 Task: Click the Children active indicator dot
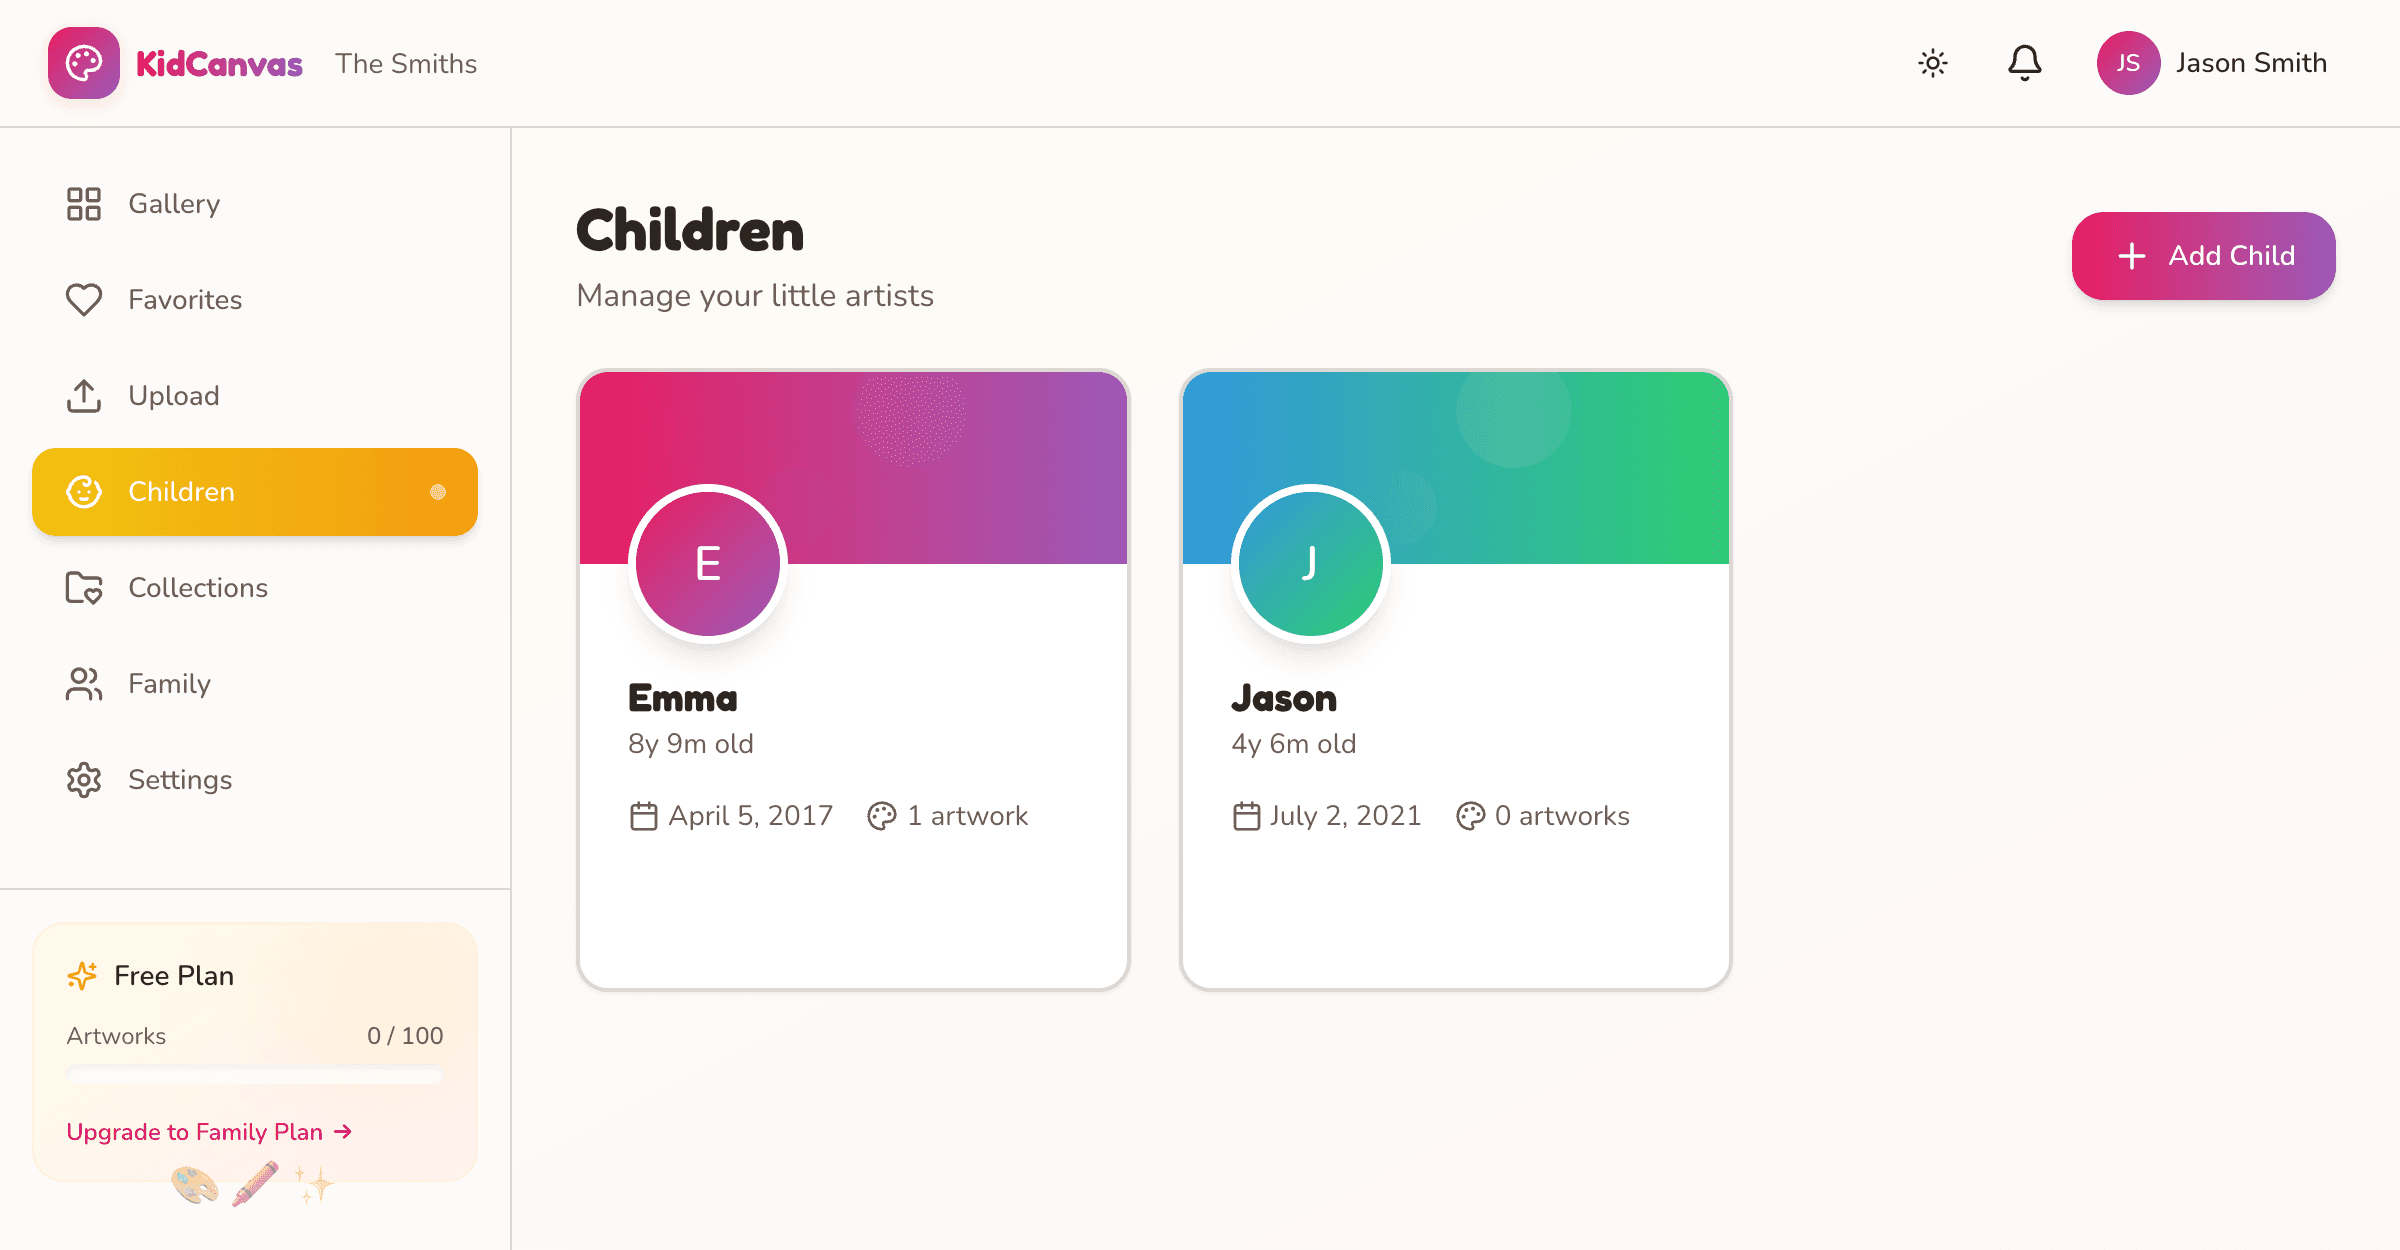point(436,491)
